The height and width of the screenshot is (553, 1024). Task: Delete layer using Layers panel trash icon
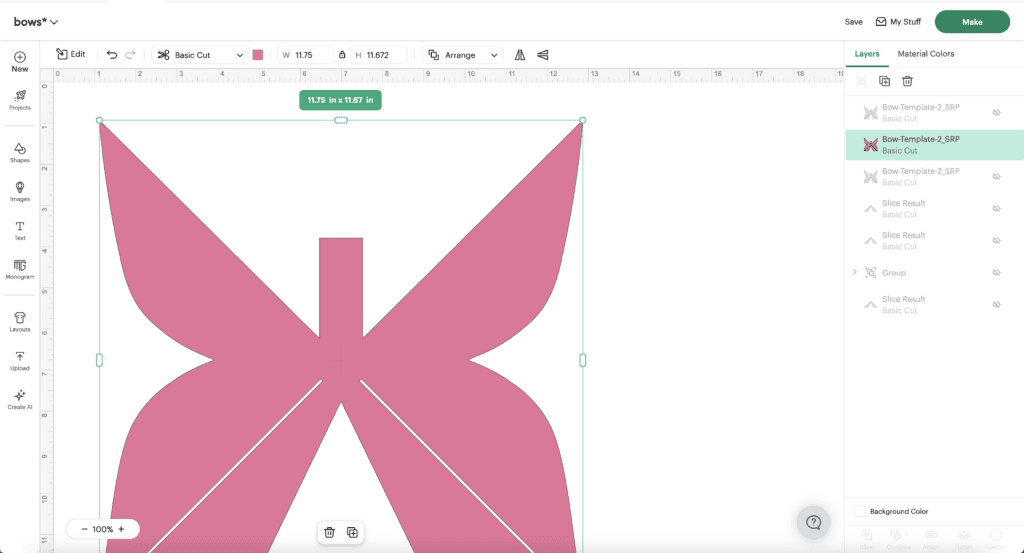(x=908, y=81)
